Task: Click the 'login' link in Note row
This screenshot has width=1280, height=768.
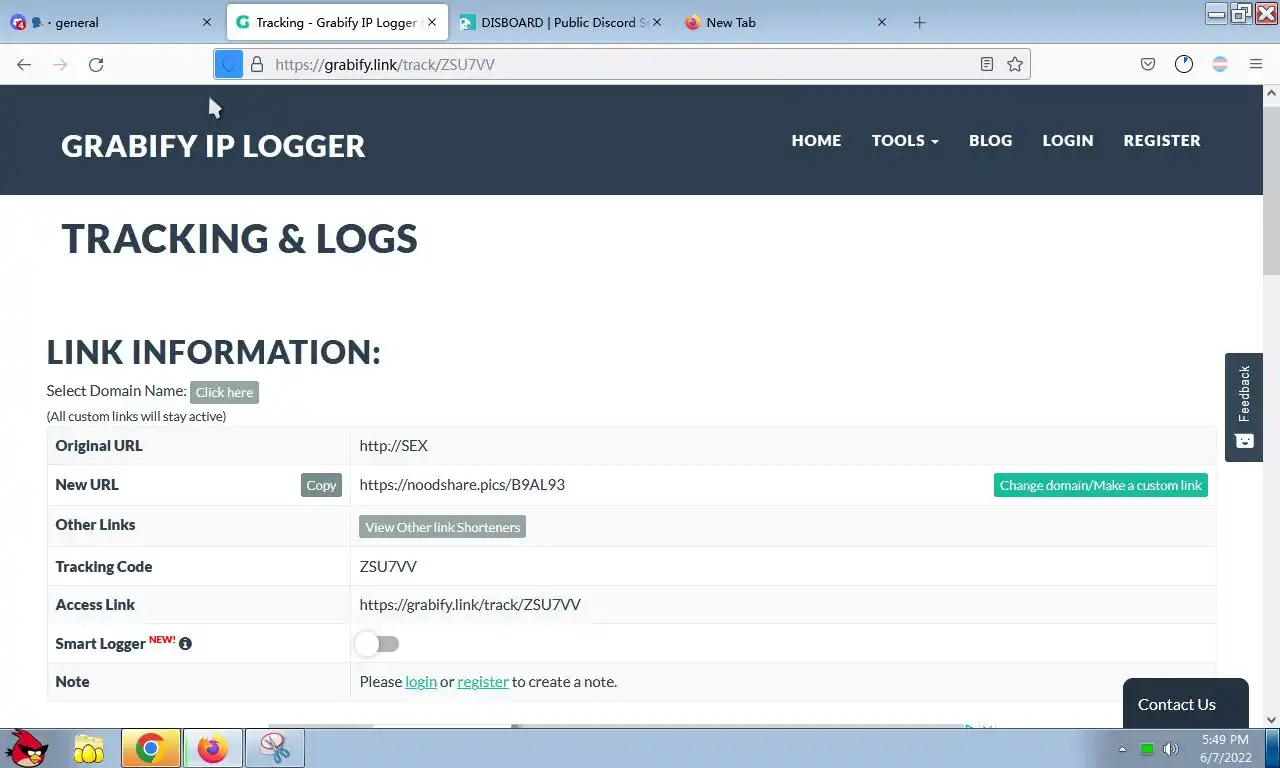Action: [421, 682]
